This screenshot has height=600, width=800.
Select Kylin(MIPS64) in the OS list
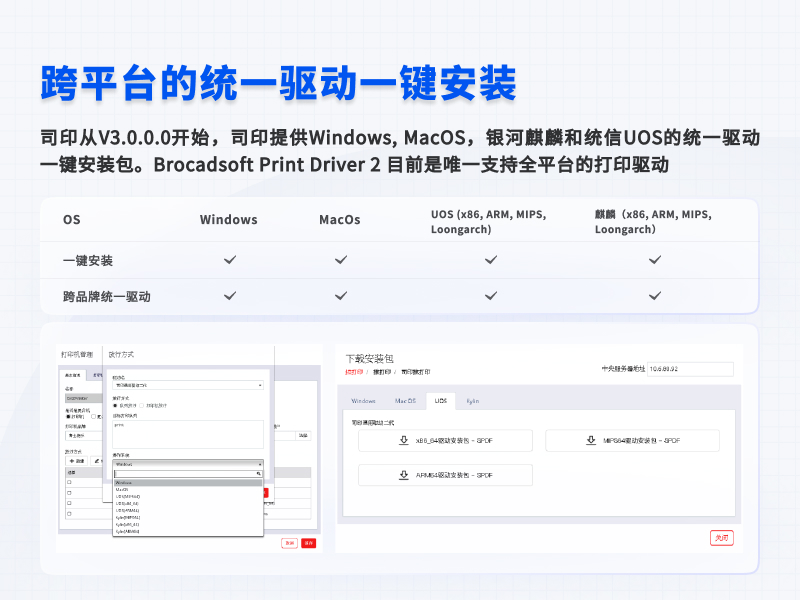(188, 517)
